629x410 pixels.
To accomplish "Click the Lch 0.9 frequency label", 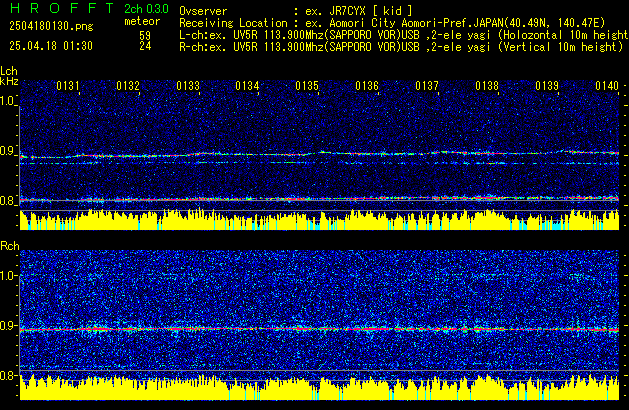I will [x=8, y=151].
